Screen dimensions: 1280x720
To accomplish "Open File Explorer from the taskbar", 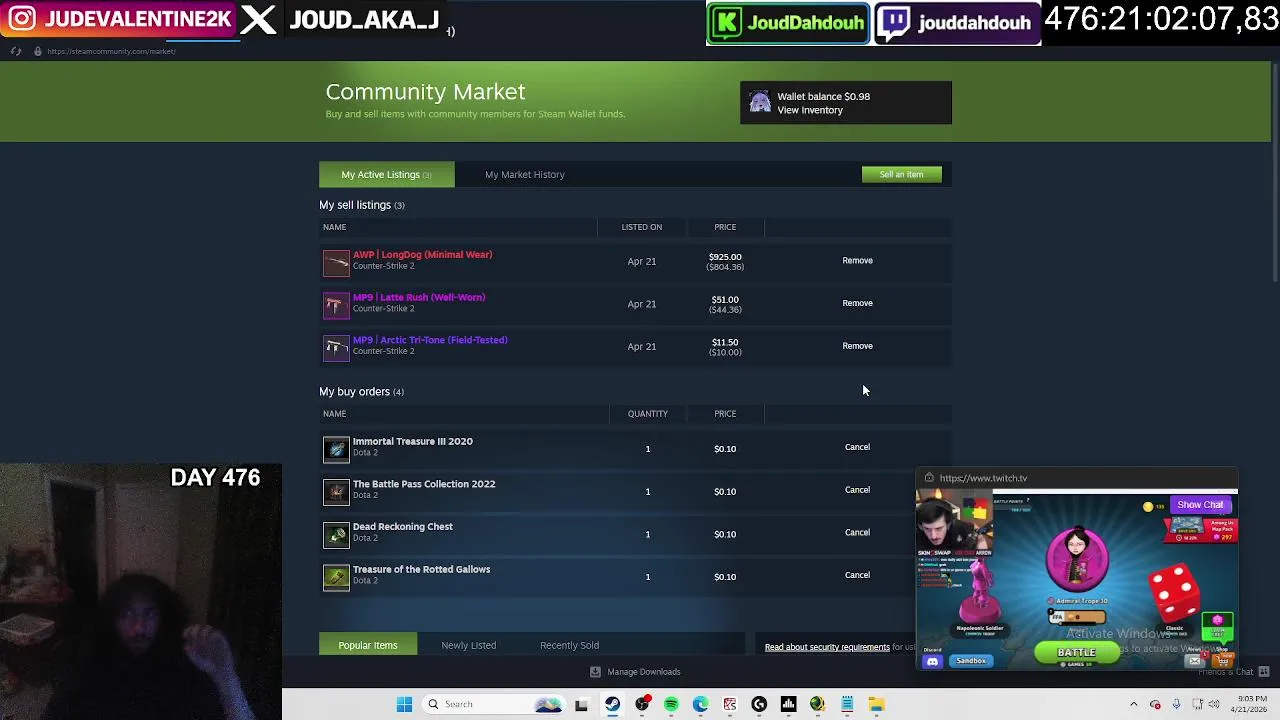I will (876, 704).
